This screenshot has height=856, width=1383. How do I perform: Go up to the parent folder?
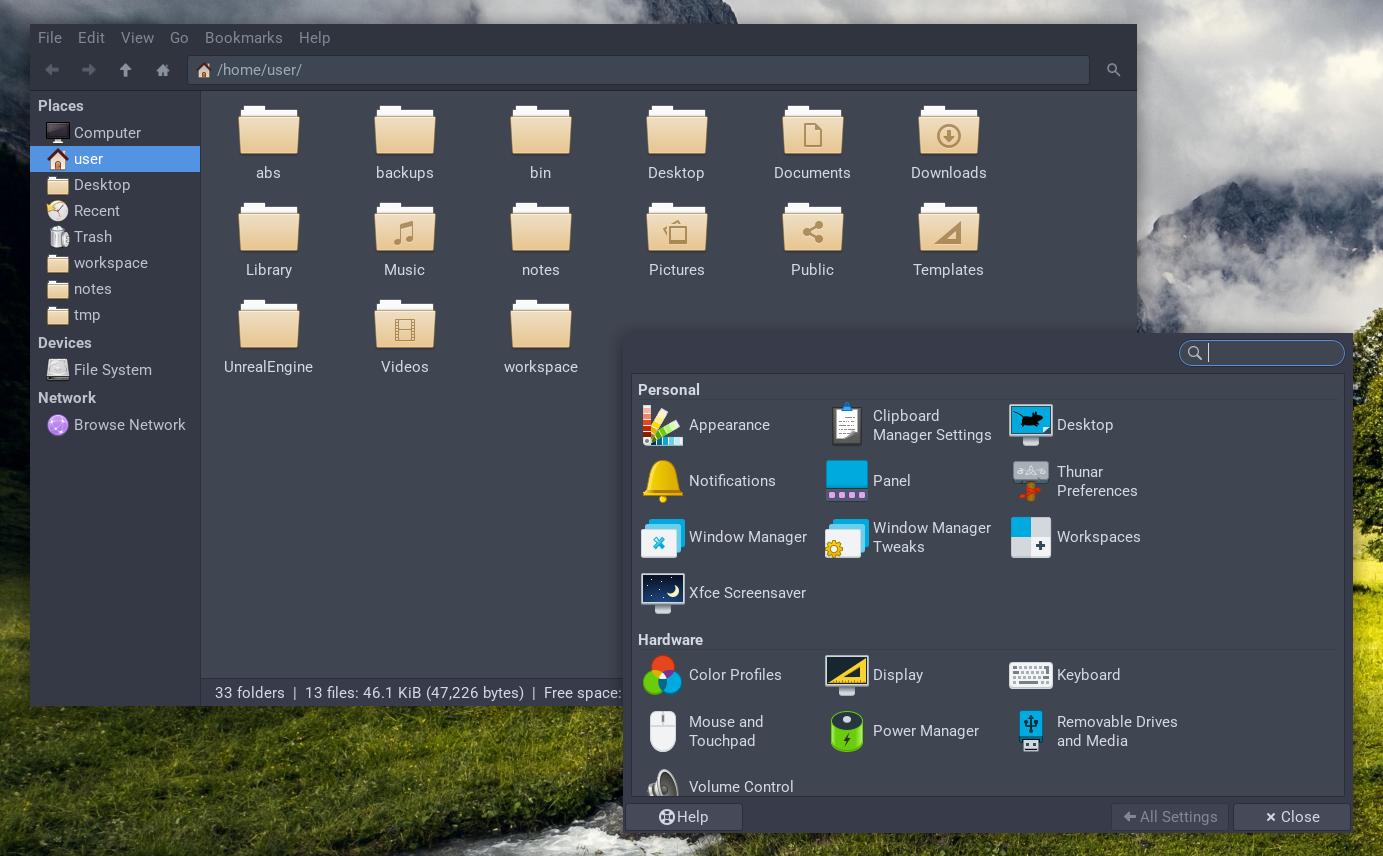(125, 70)
